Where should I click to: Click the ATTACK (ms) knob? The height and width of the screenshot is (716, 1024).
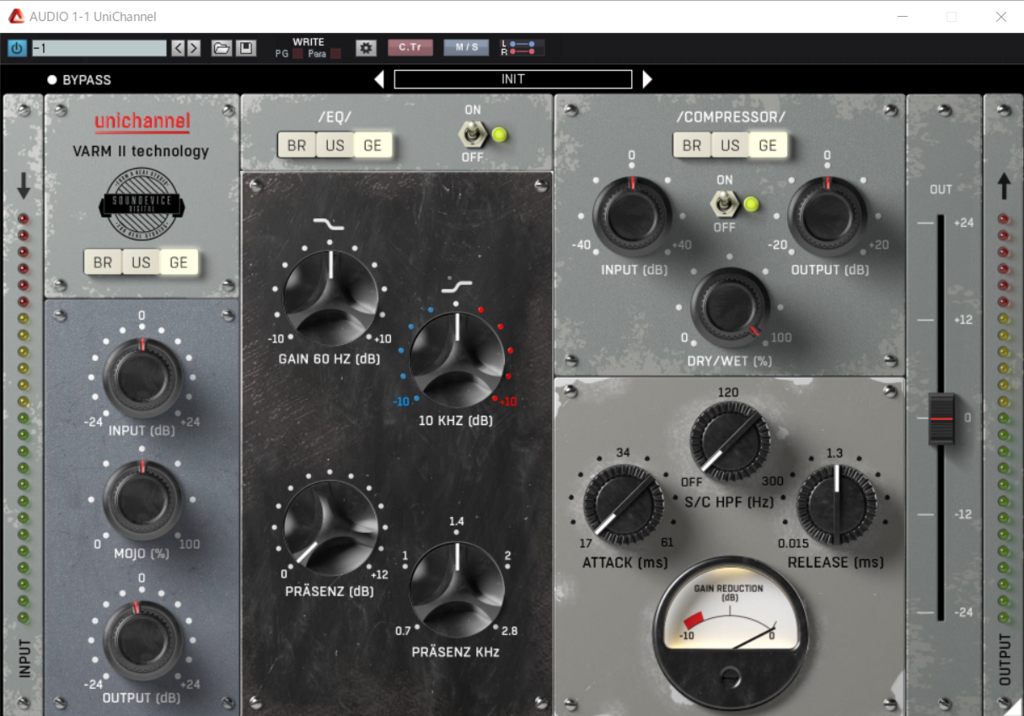tap(622, 504)
